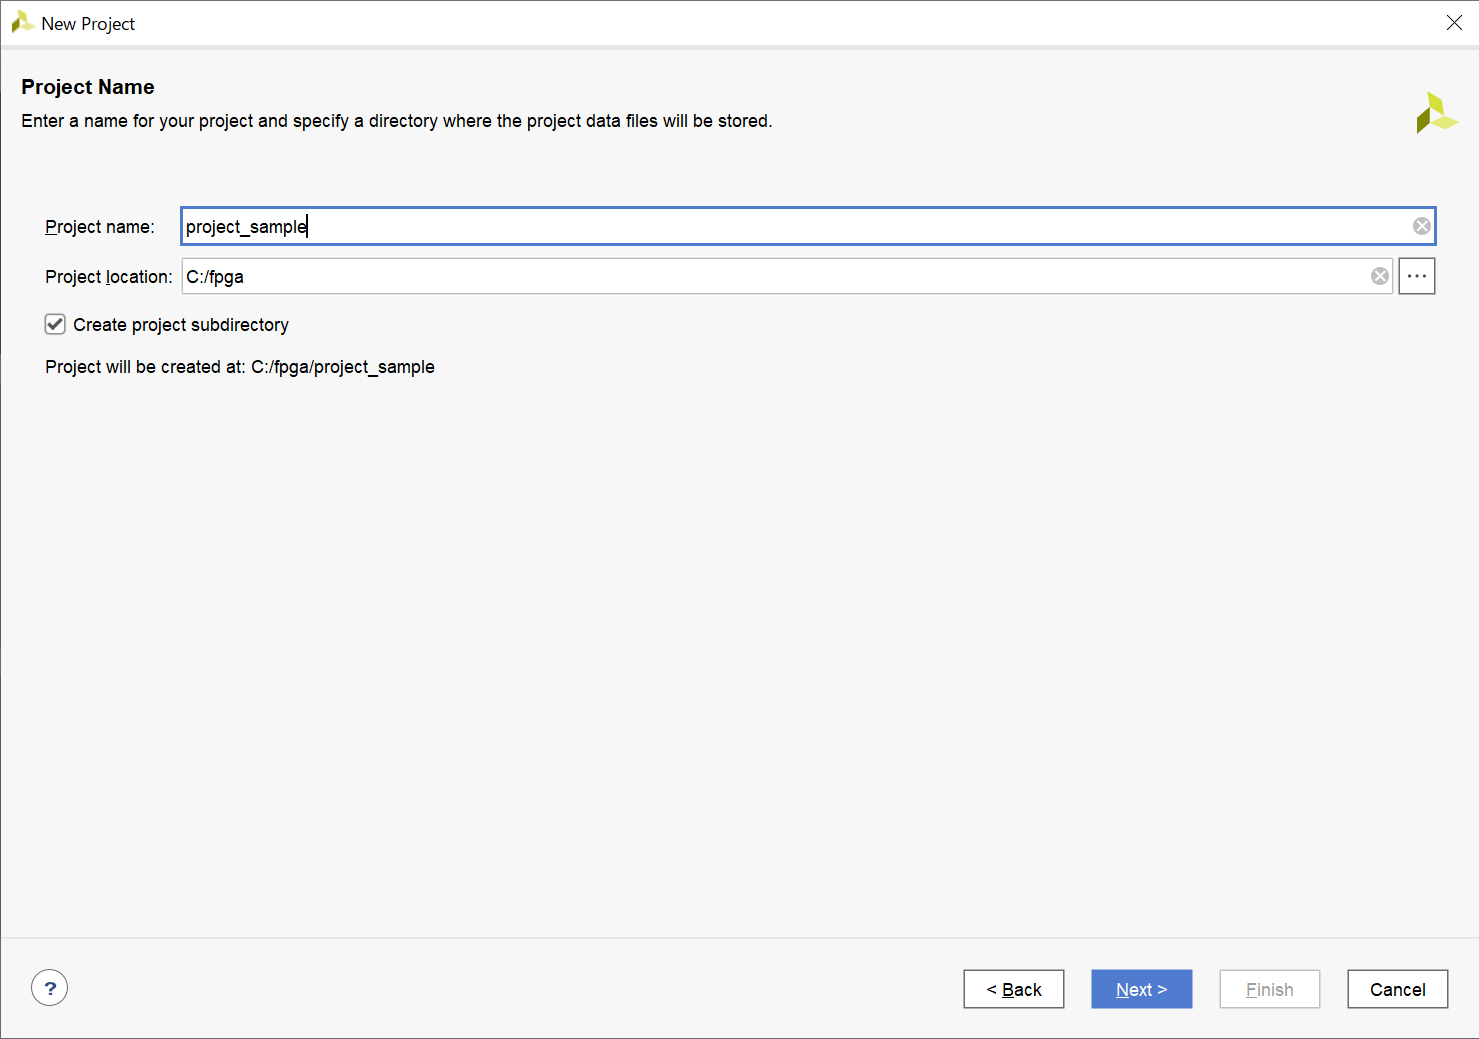
Task: Click the Vivado logo at top right
Action: [1436, 113]
